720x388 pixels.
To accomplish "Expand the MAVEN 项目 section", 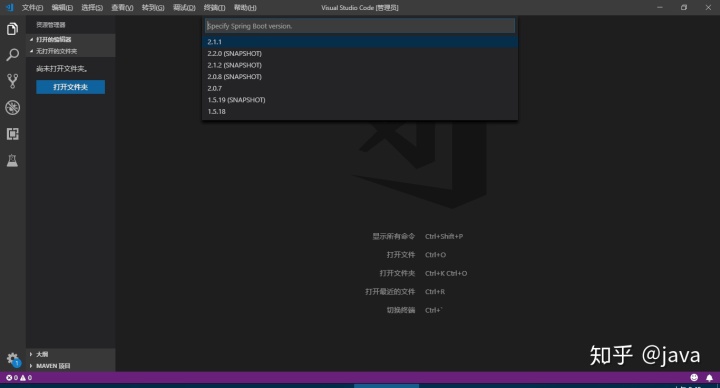I will pos(71,366).
